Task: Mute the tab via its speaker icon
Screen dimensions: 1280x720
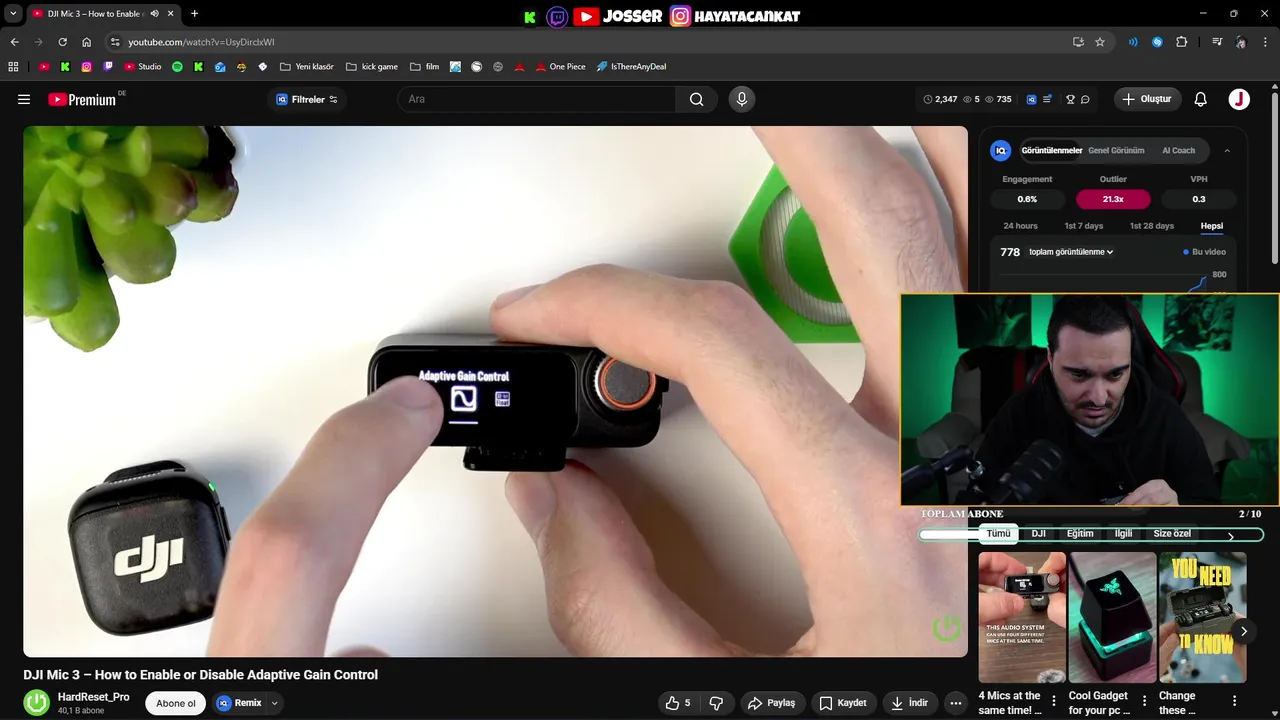Action: point(154,14)
